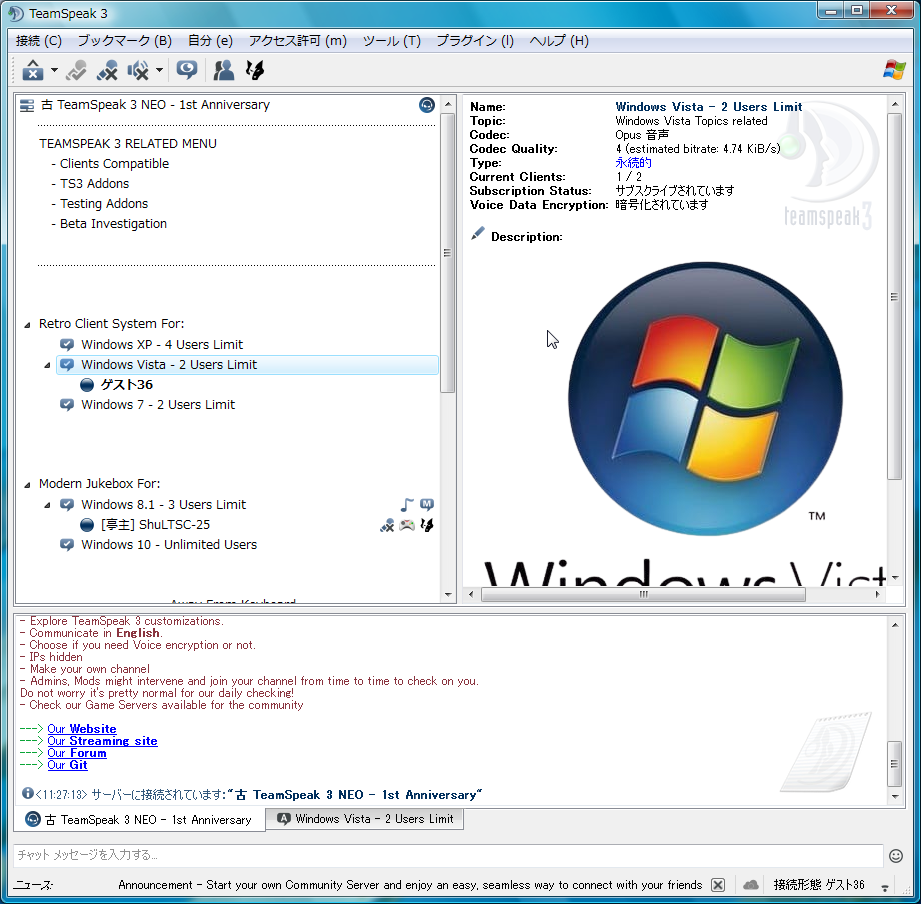Image resolution: width=921 pixels, height=904 pixels.
Task: Click the wolf group icon on ShuLTSC-25 row
Action: tap(427, 525)
